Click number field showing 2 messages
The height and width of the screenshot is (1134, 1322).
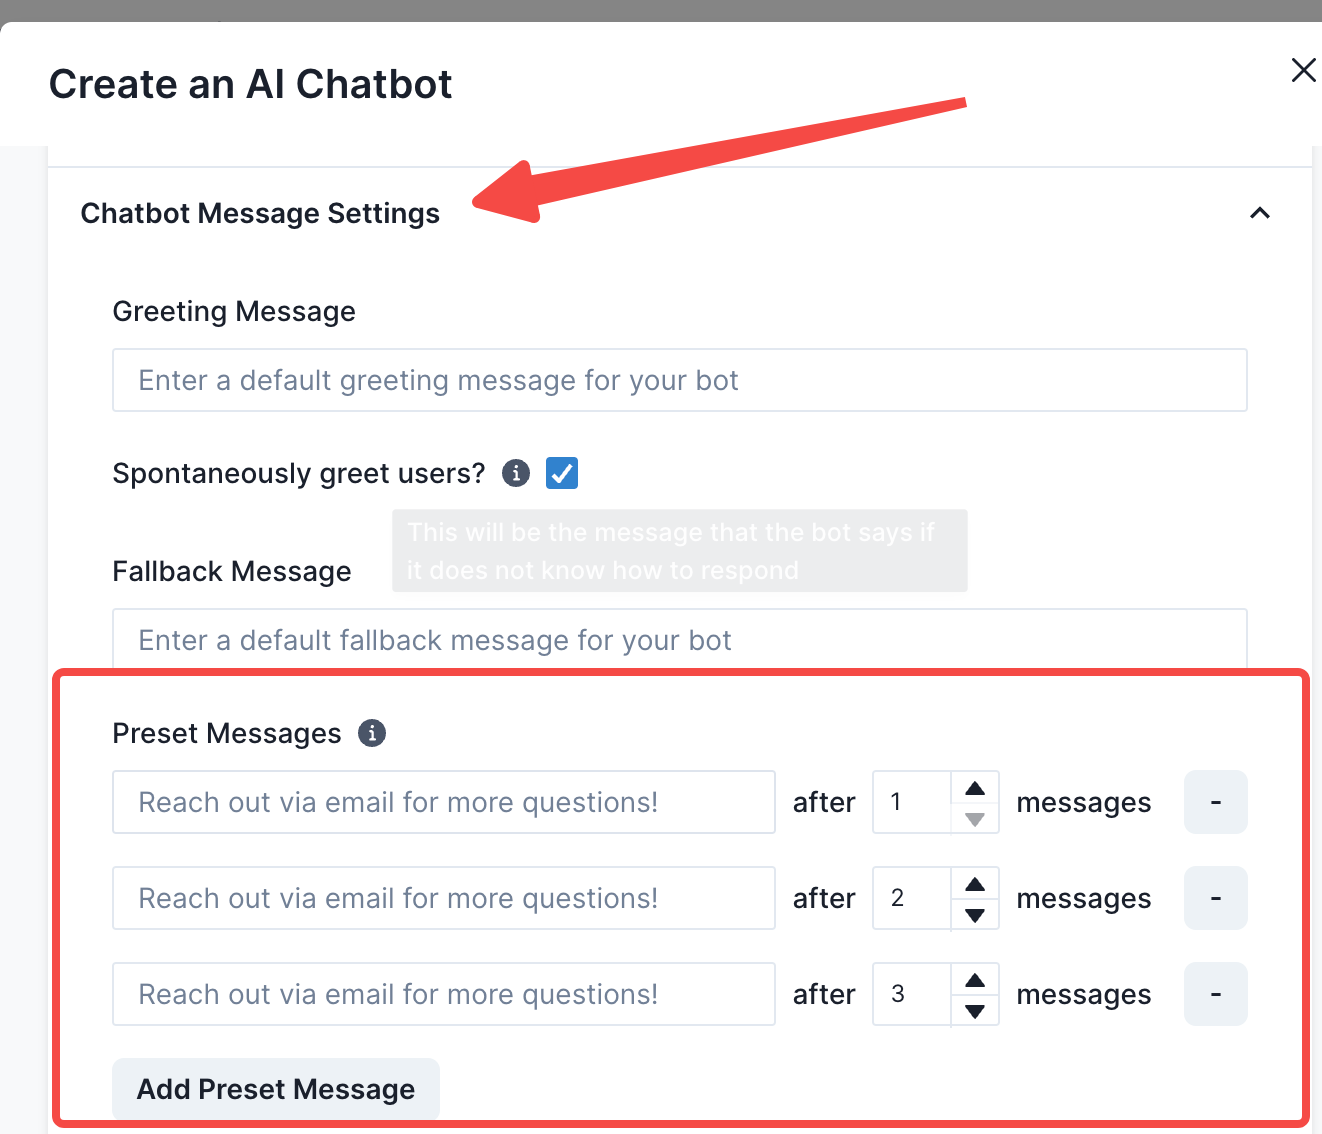coord(911,898)
